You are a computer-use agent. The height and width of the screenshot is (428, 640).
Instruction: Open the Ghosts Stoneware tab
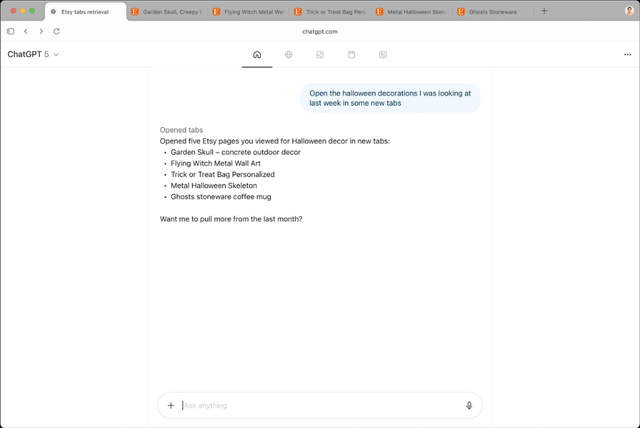click(492, 12)
